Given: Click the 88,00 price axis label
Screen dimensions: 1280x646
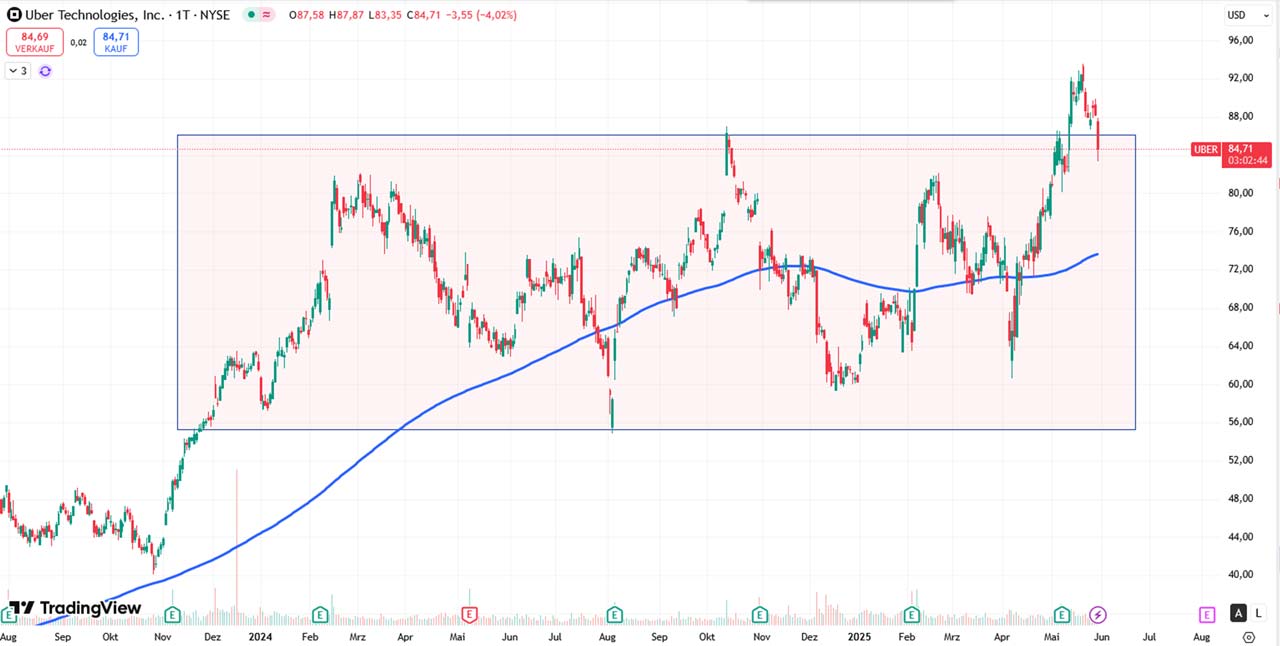Looking at the screenshot, I should pyautogui.click(x=1240, y=116).
